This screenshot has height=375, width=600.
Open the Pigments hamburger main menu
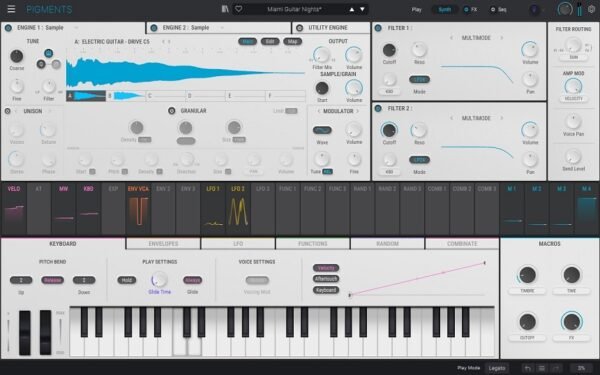(11, 9)
